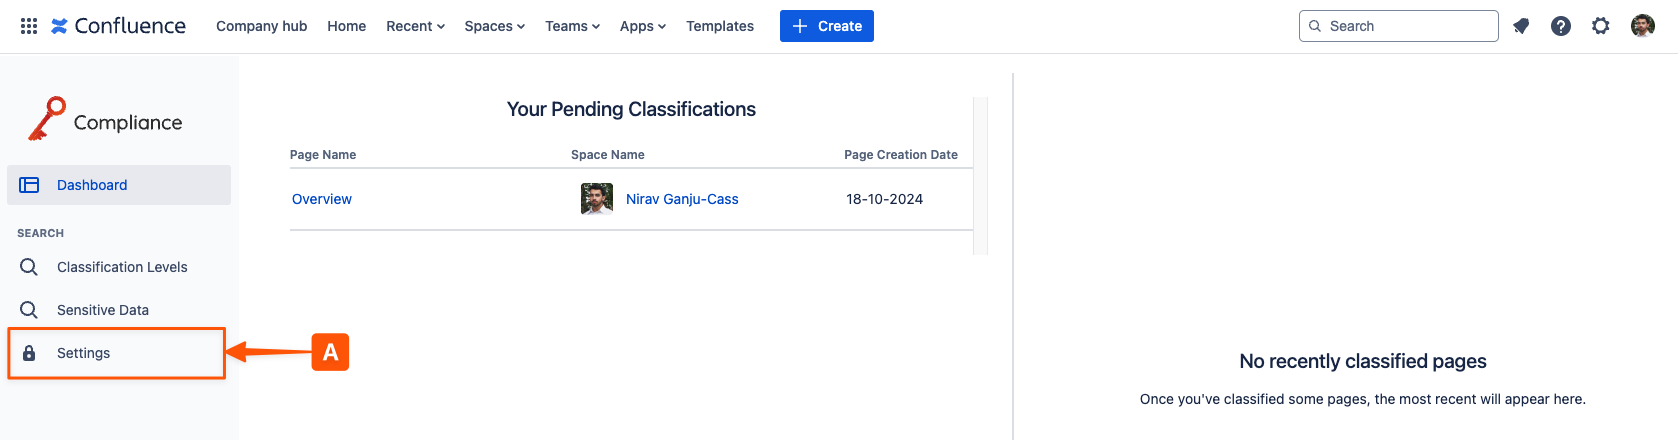Click the Create button

pyautogui.click(x=826, y=26)
